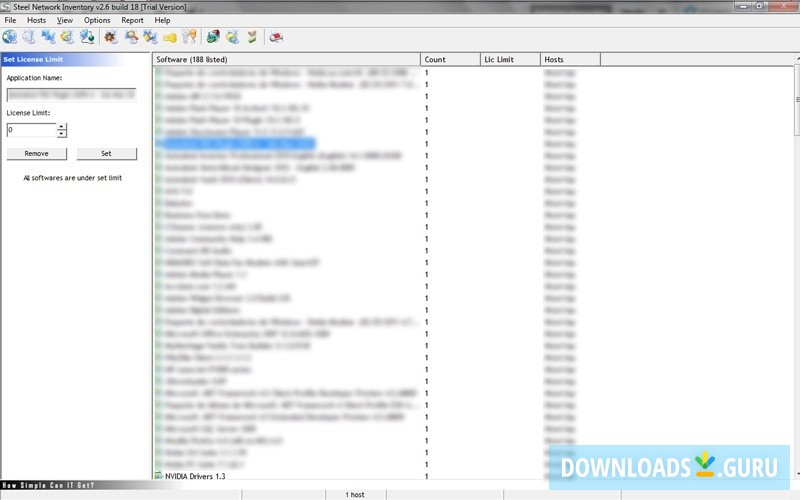The image size is (800, 500).
Task: Increase License Limit with up arrow
Action: (x=62, y=127)
